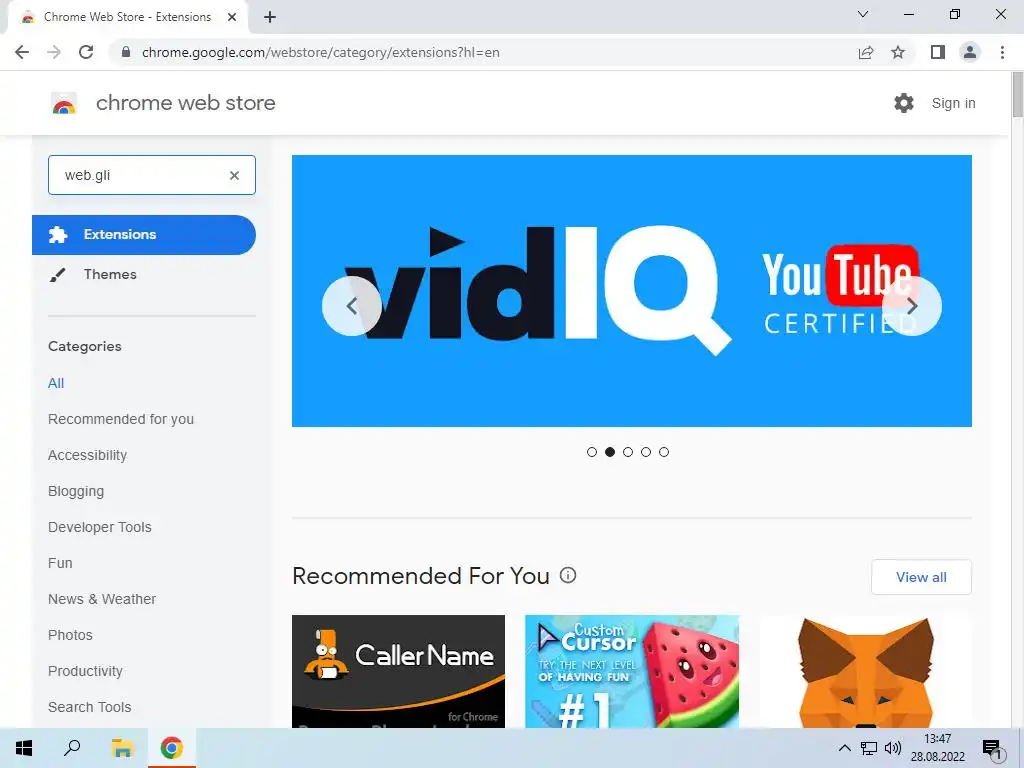Choose Photos category

point(70,635)
